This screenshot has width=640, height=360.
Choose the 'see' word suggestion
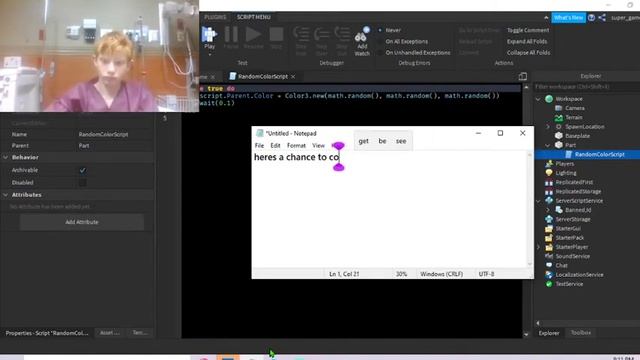[x=401, y=141]
